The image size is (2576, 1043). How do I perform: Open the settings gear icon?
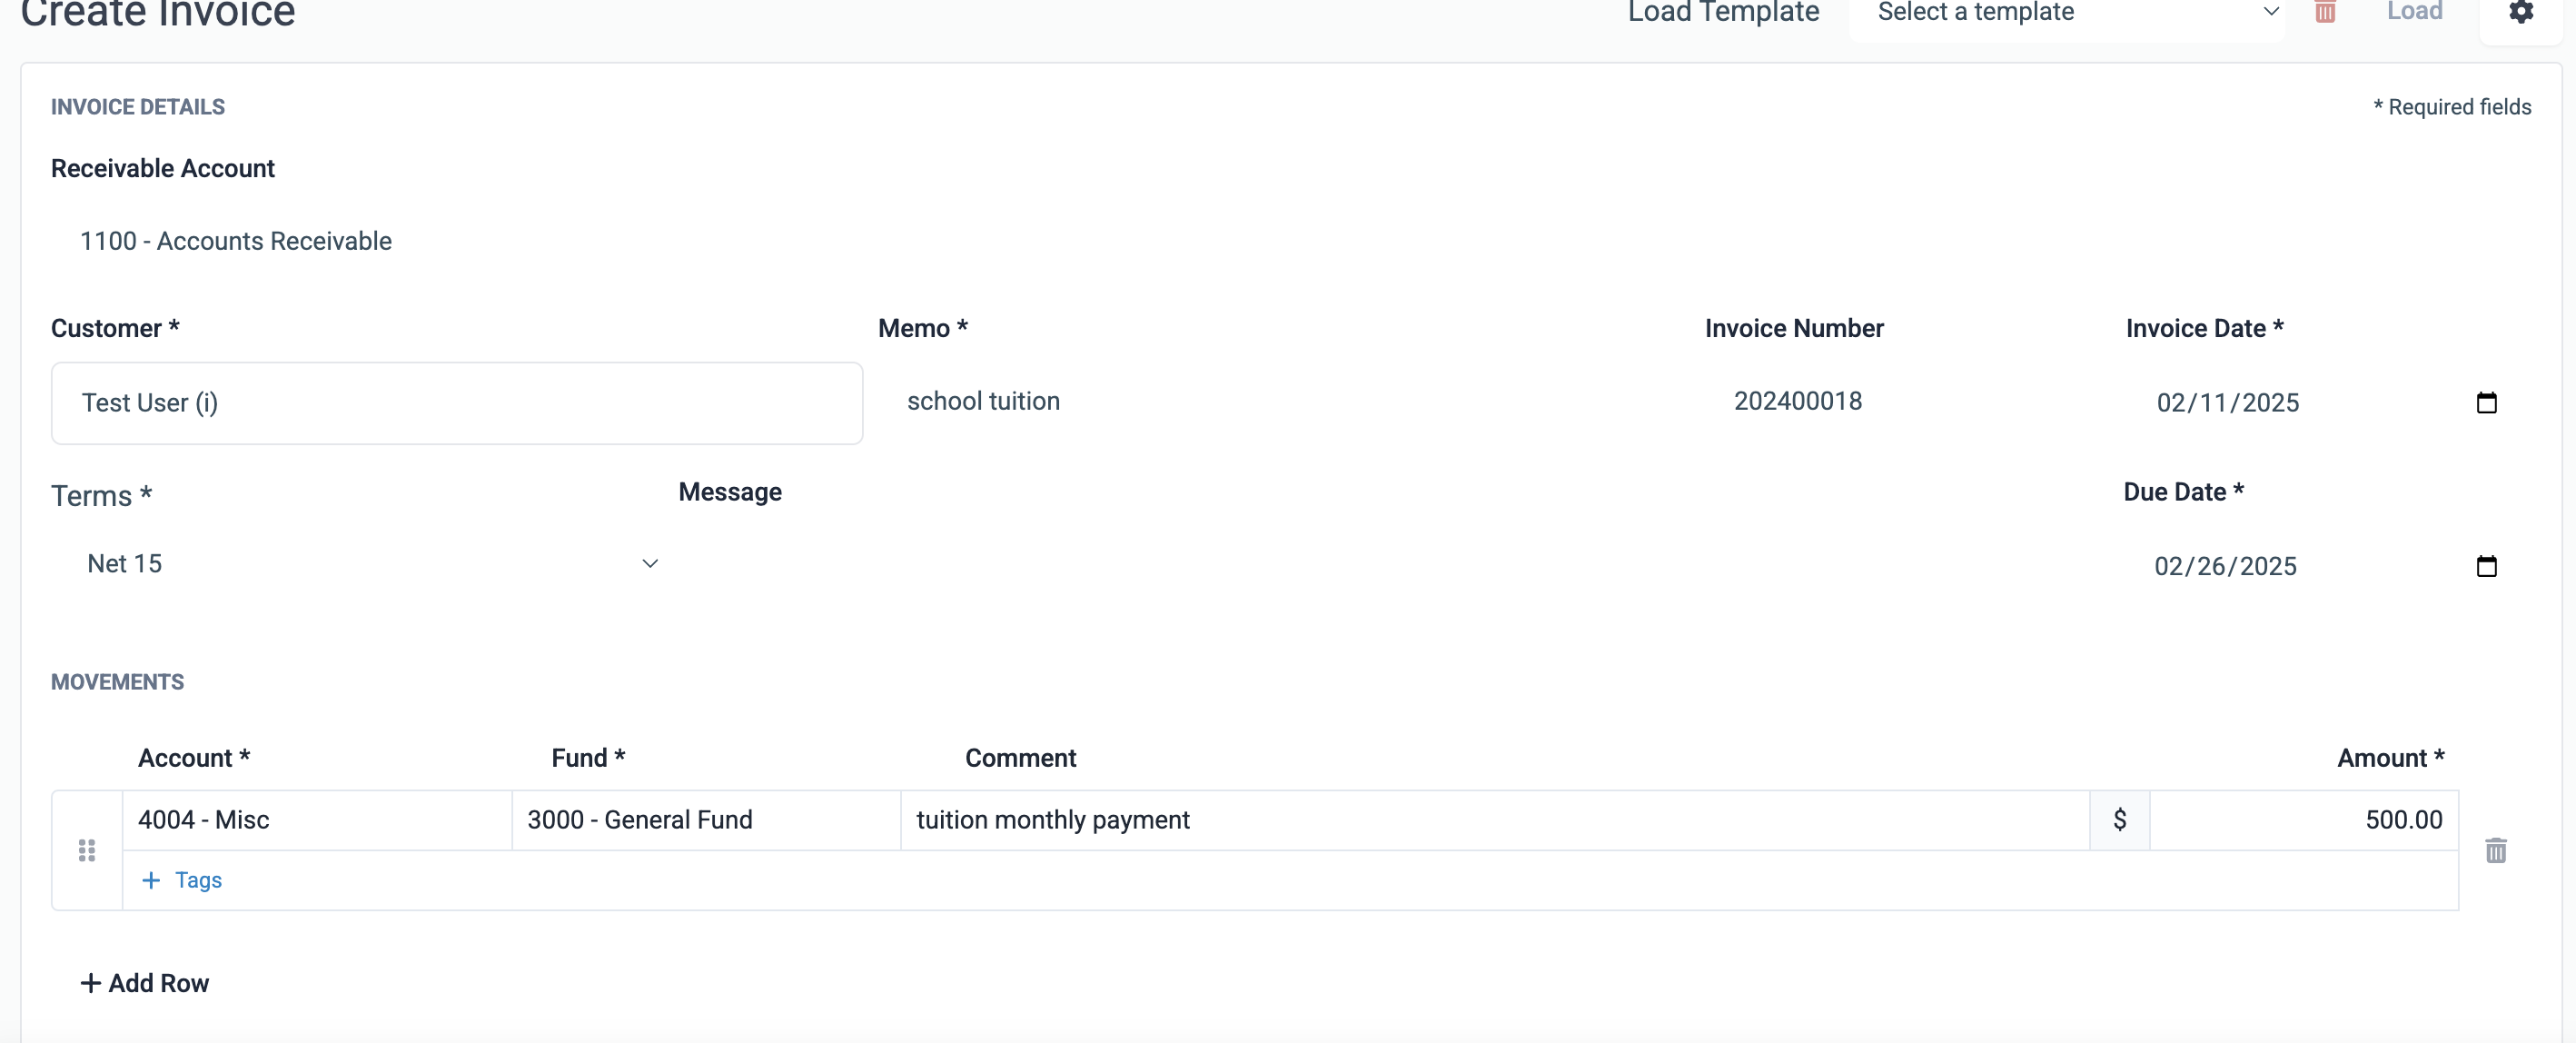[2521, 12]
